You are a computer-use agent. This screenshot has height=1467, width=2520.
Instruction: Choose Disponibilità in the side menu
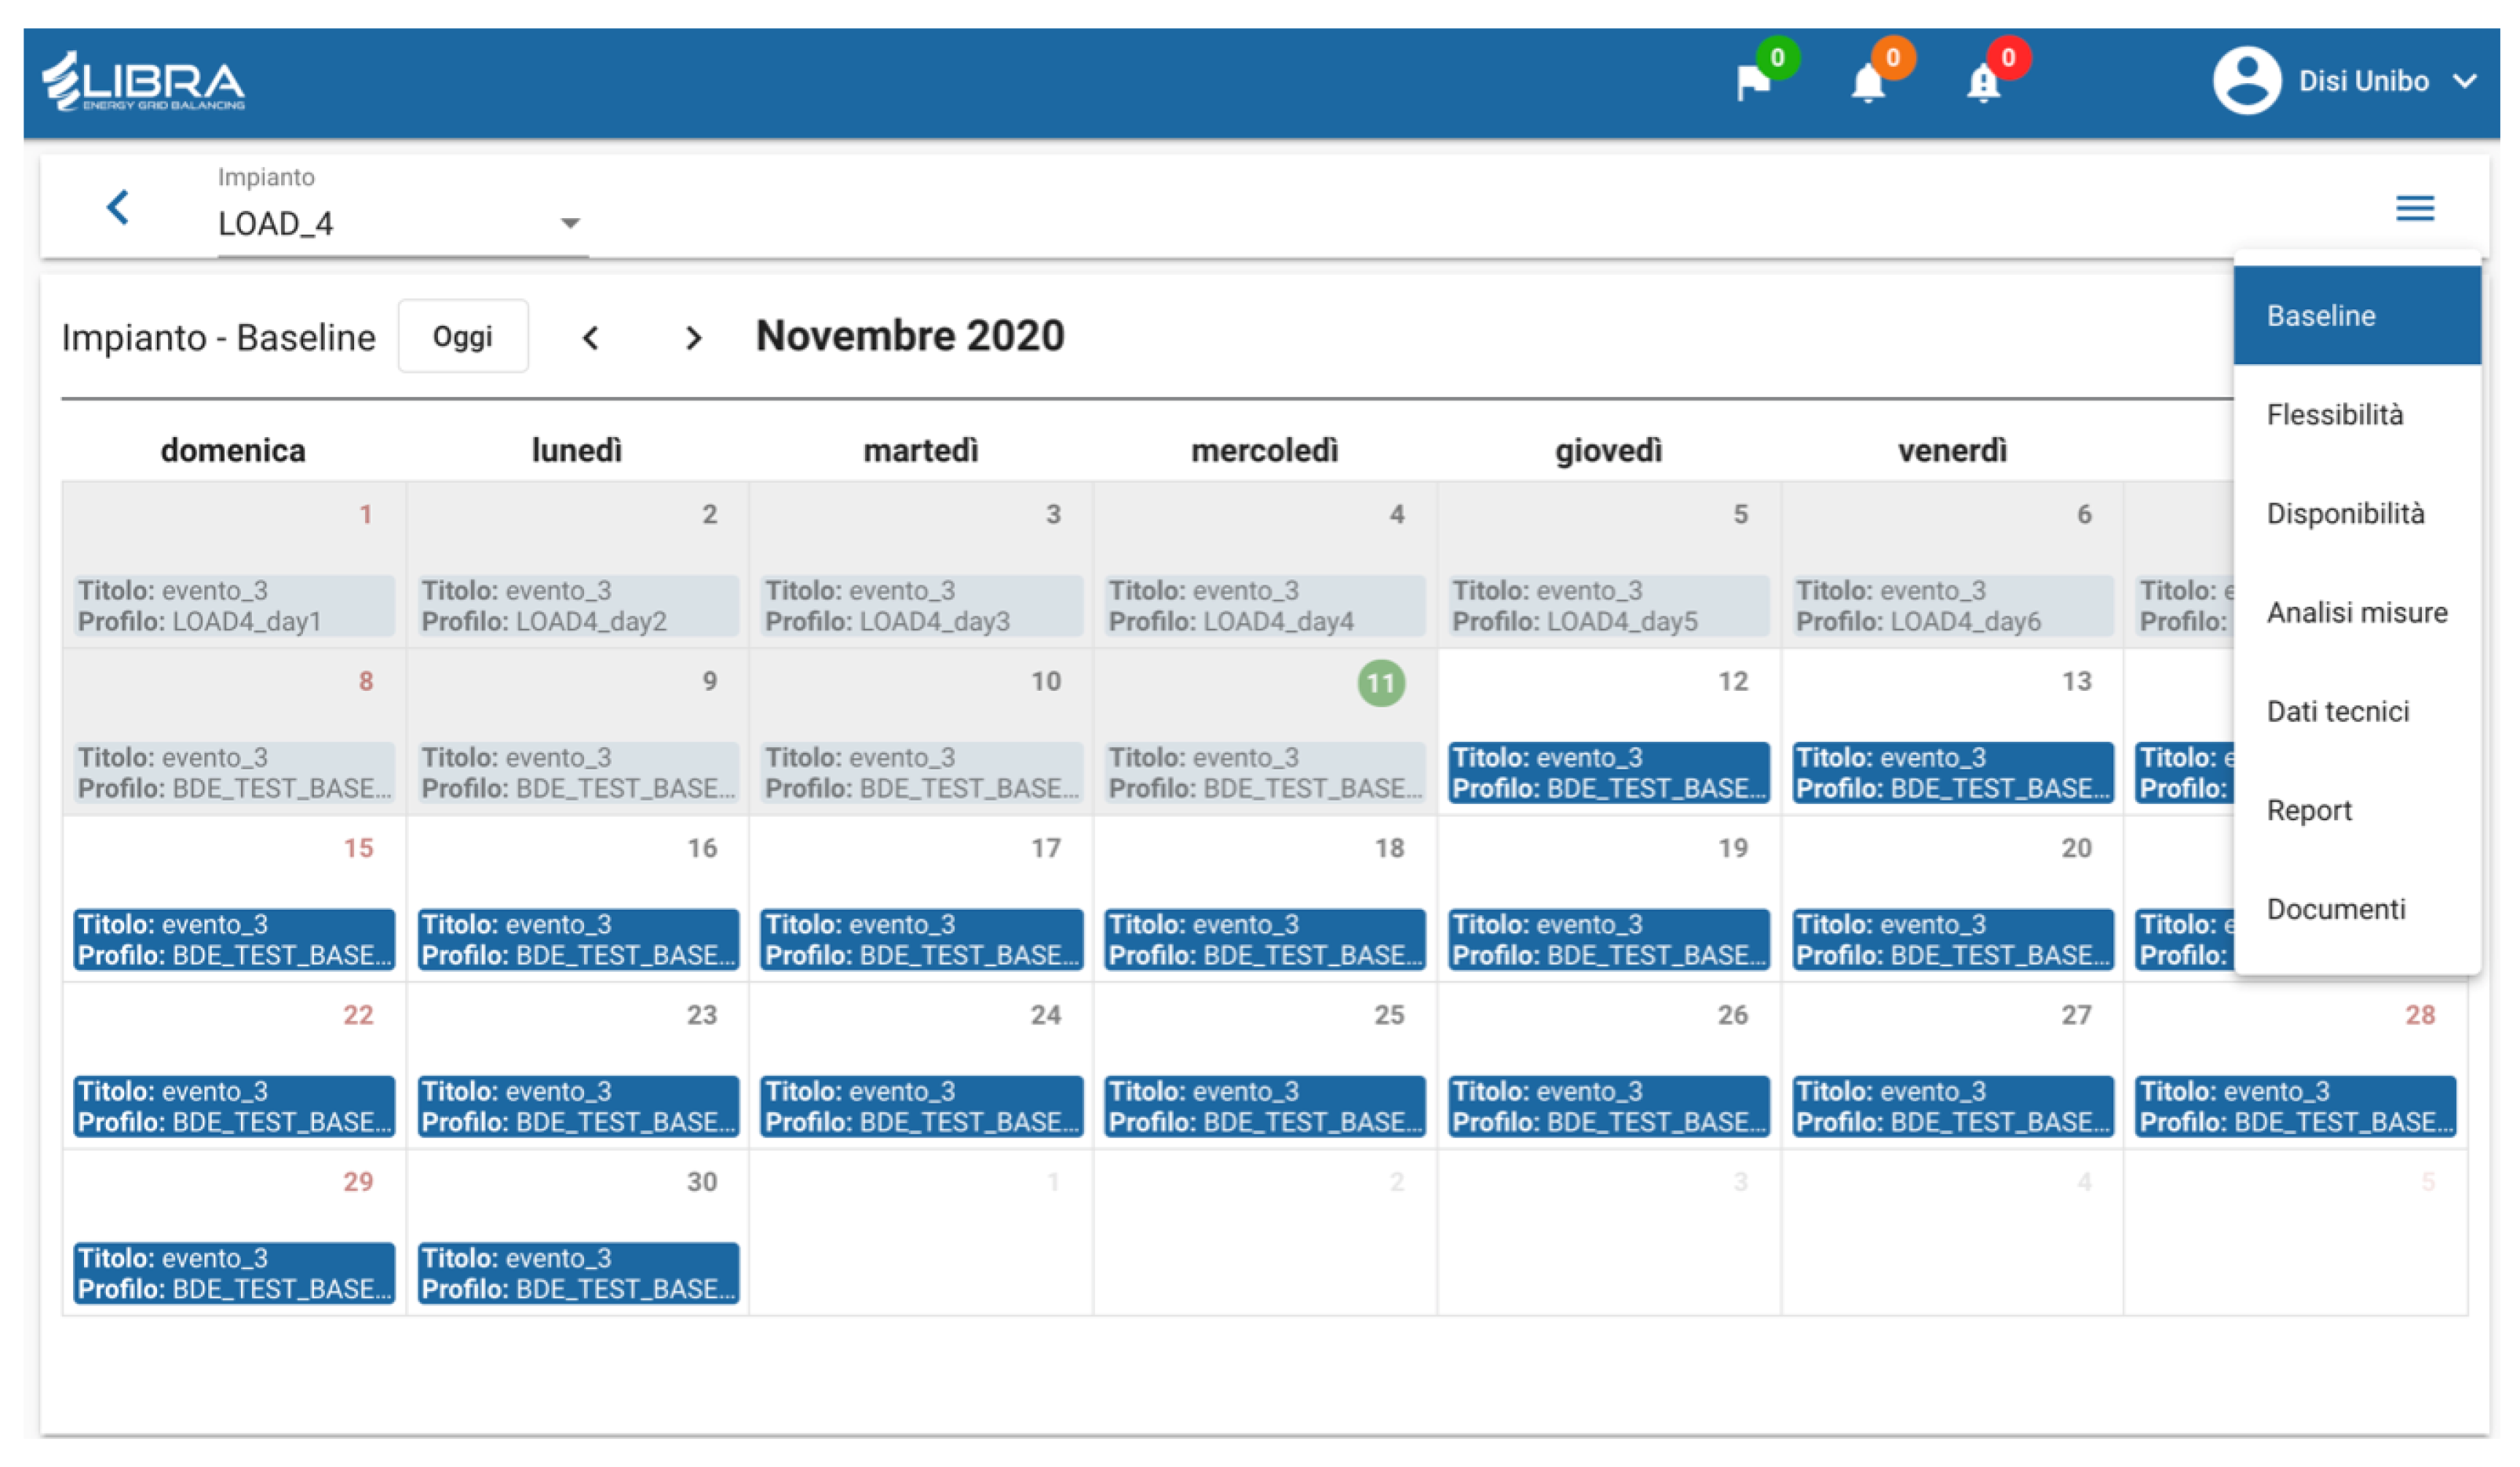(x=2345, y=514)
